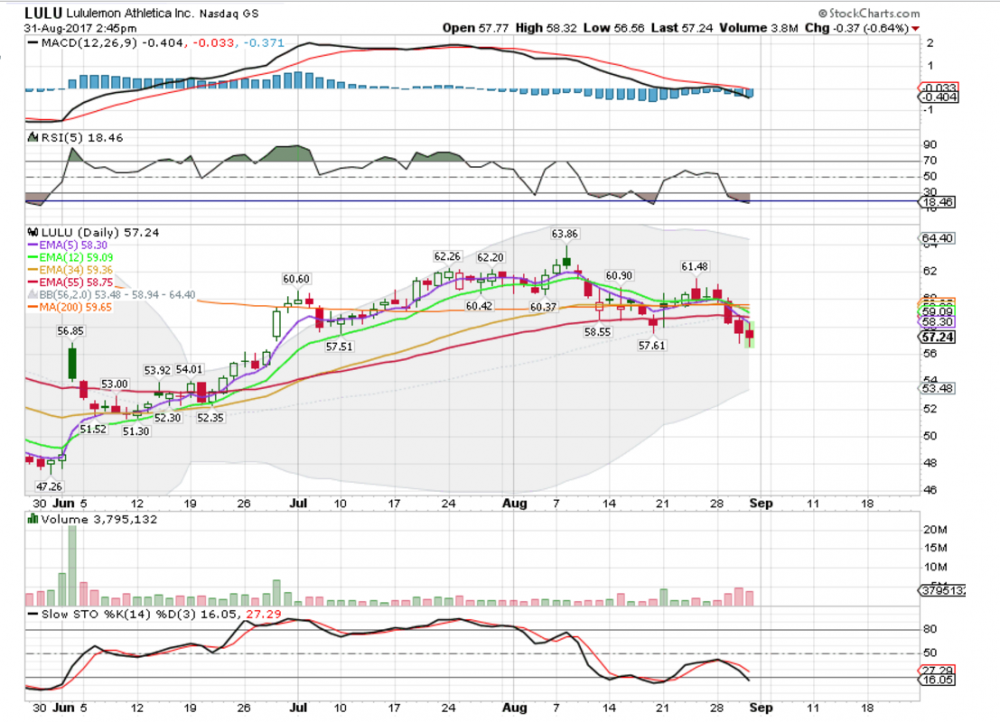Select the EMA(12) 59.09 legend entry
1000x722 pixels.
point(68,257)
